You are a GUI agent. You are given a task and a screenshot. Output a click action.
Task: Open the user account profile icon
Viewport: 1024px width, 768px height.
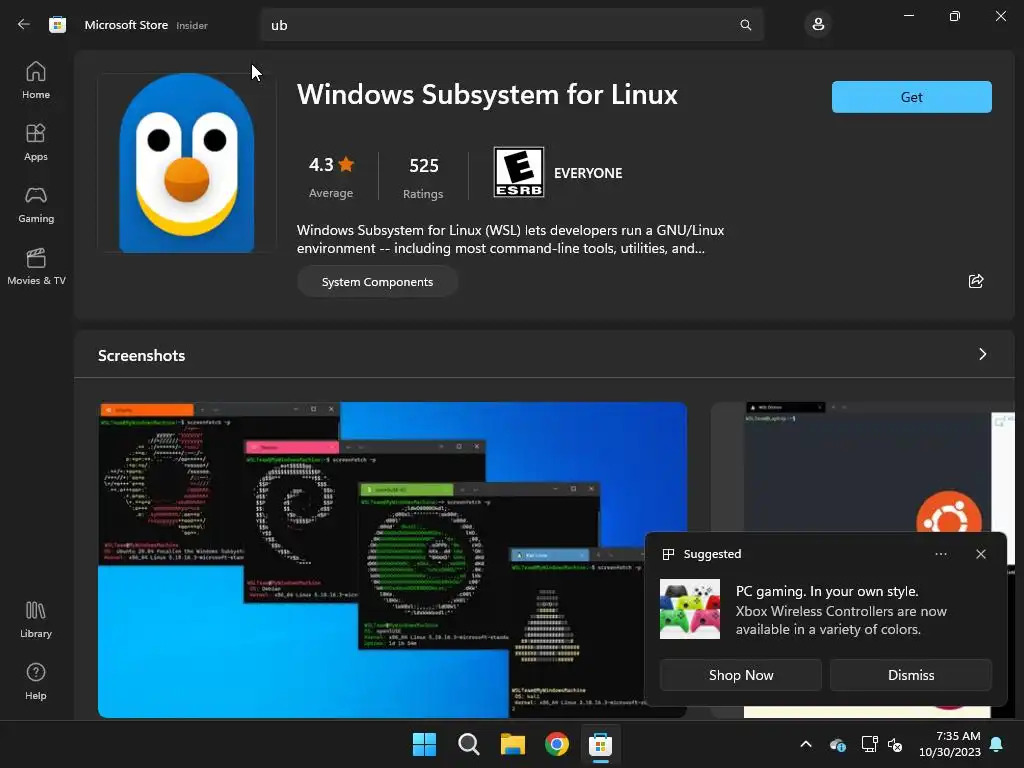click(818, 25)
